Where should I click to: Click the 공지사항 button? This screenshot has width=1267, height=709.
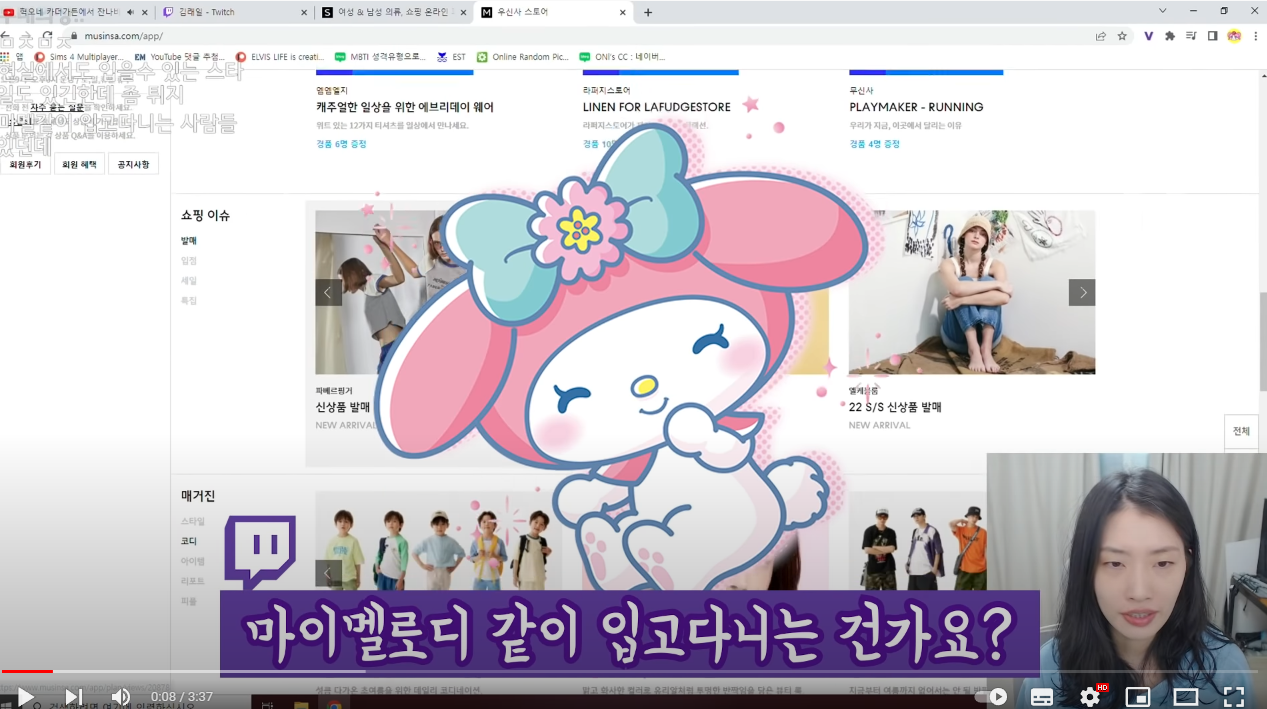(133, 164)
